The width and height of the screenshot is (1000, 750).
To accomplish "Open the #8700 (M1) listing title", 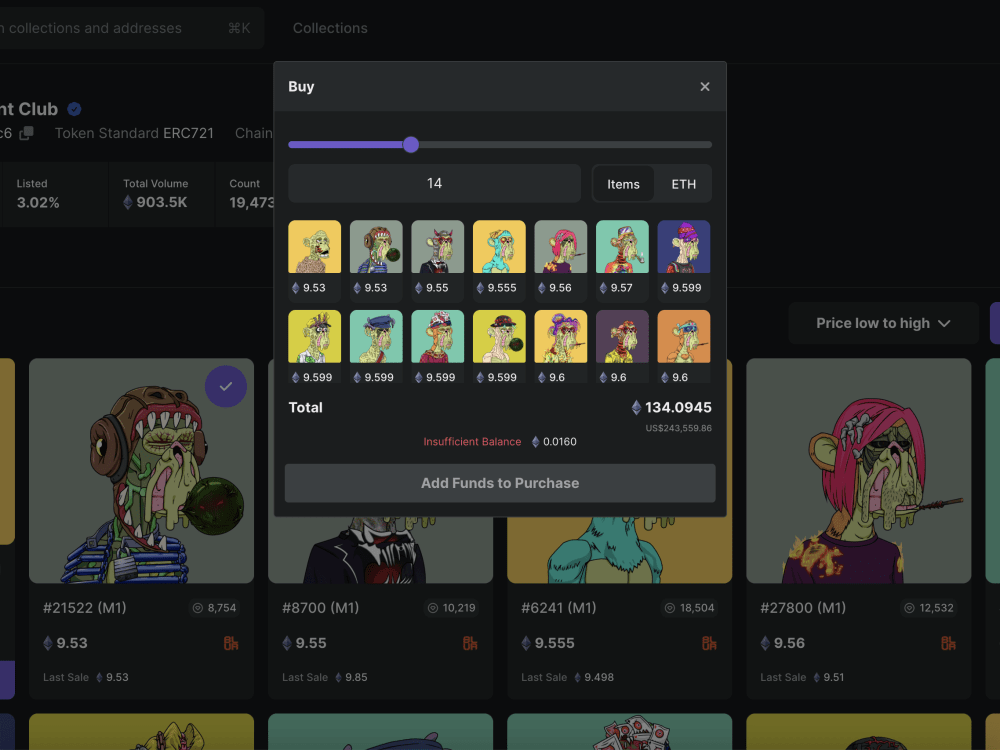I will 318,607.
